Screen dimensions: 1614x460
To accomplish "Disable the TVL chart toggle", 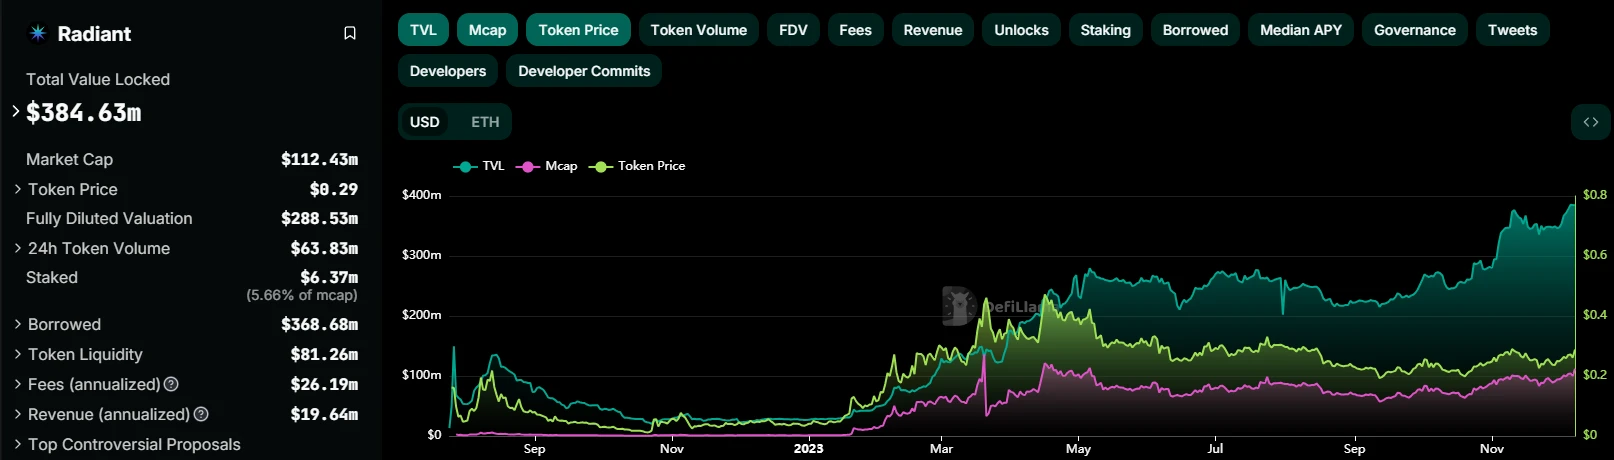I will point(423,30).
